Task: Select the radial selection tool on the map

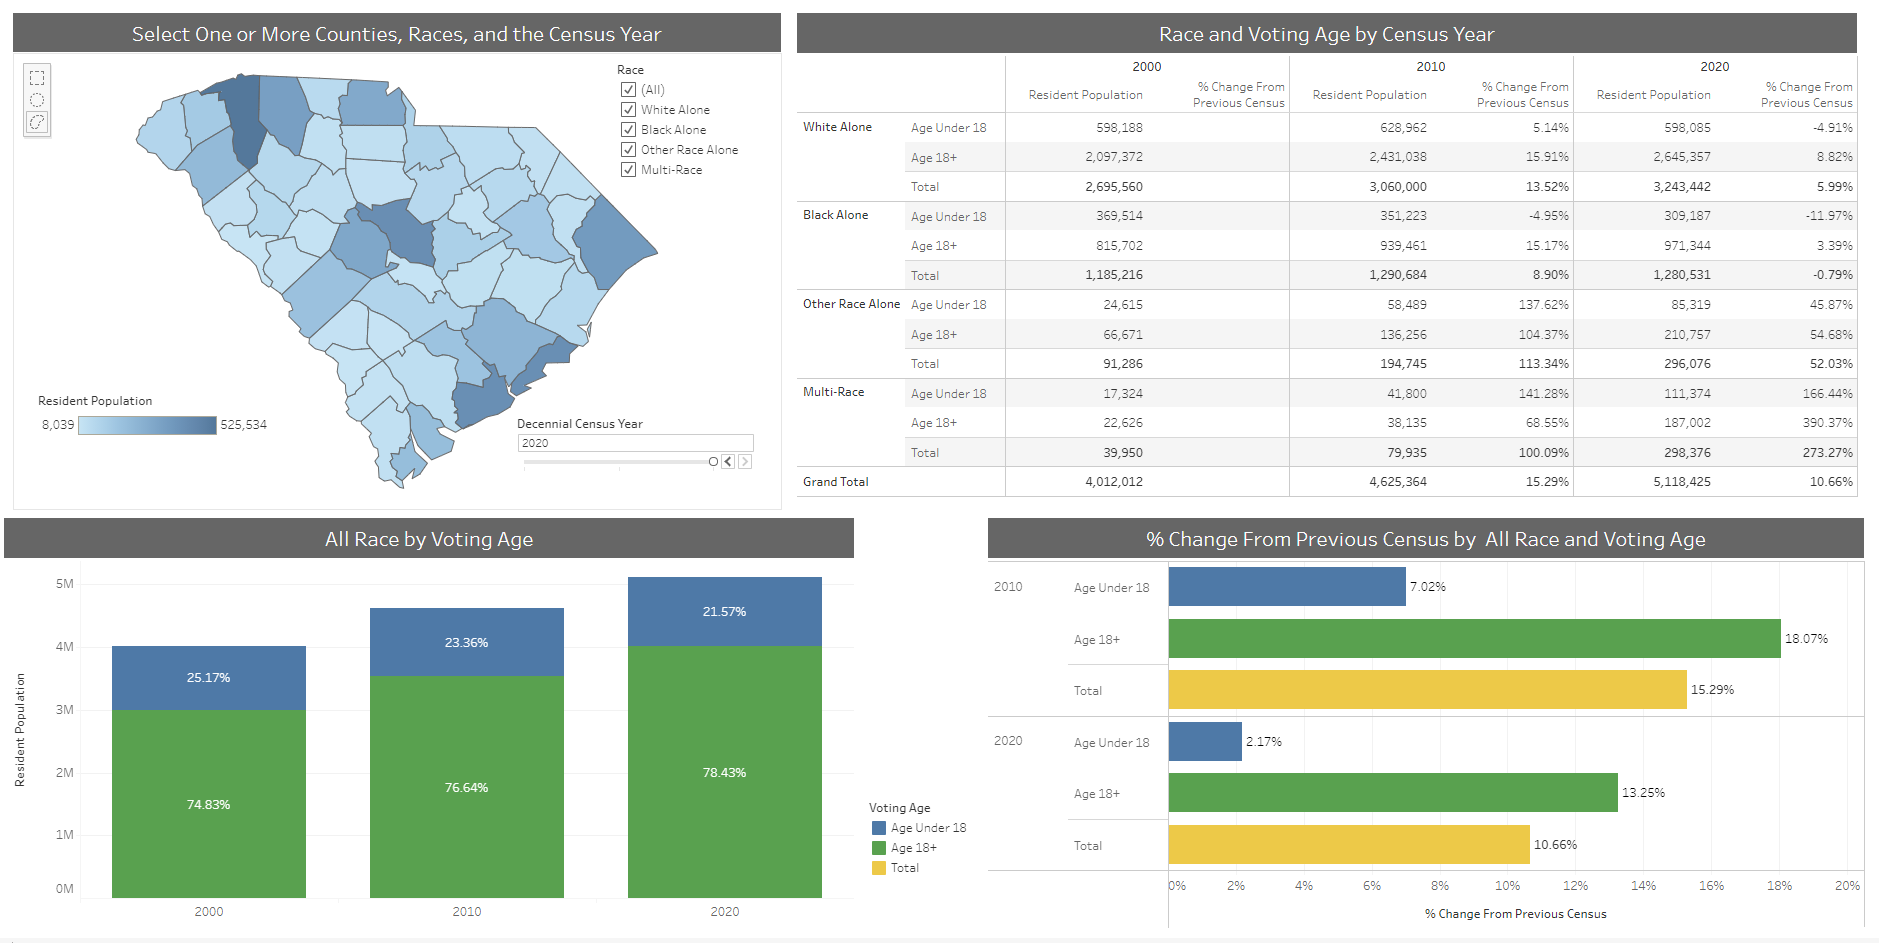Action: pos(38,100)
